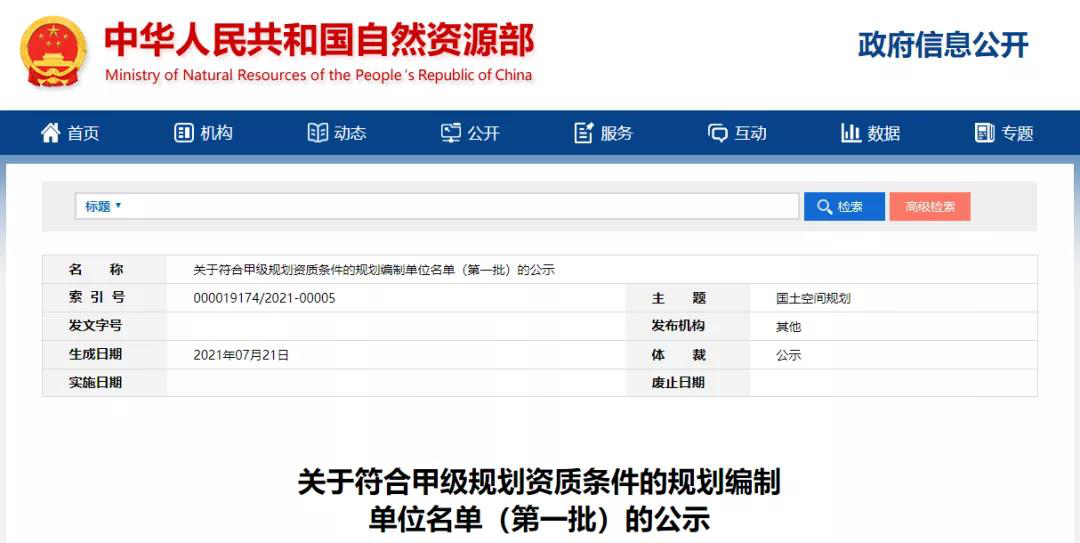The image size is (1080, 543).
Task: Open the 标题 search type dropdown
Action: click(x=103, y=206)
